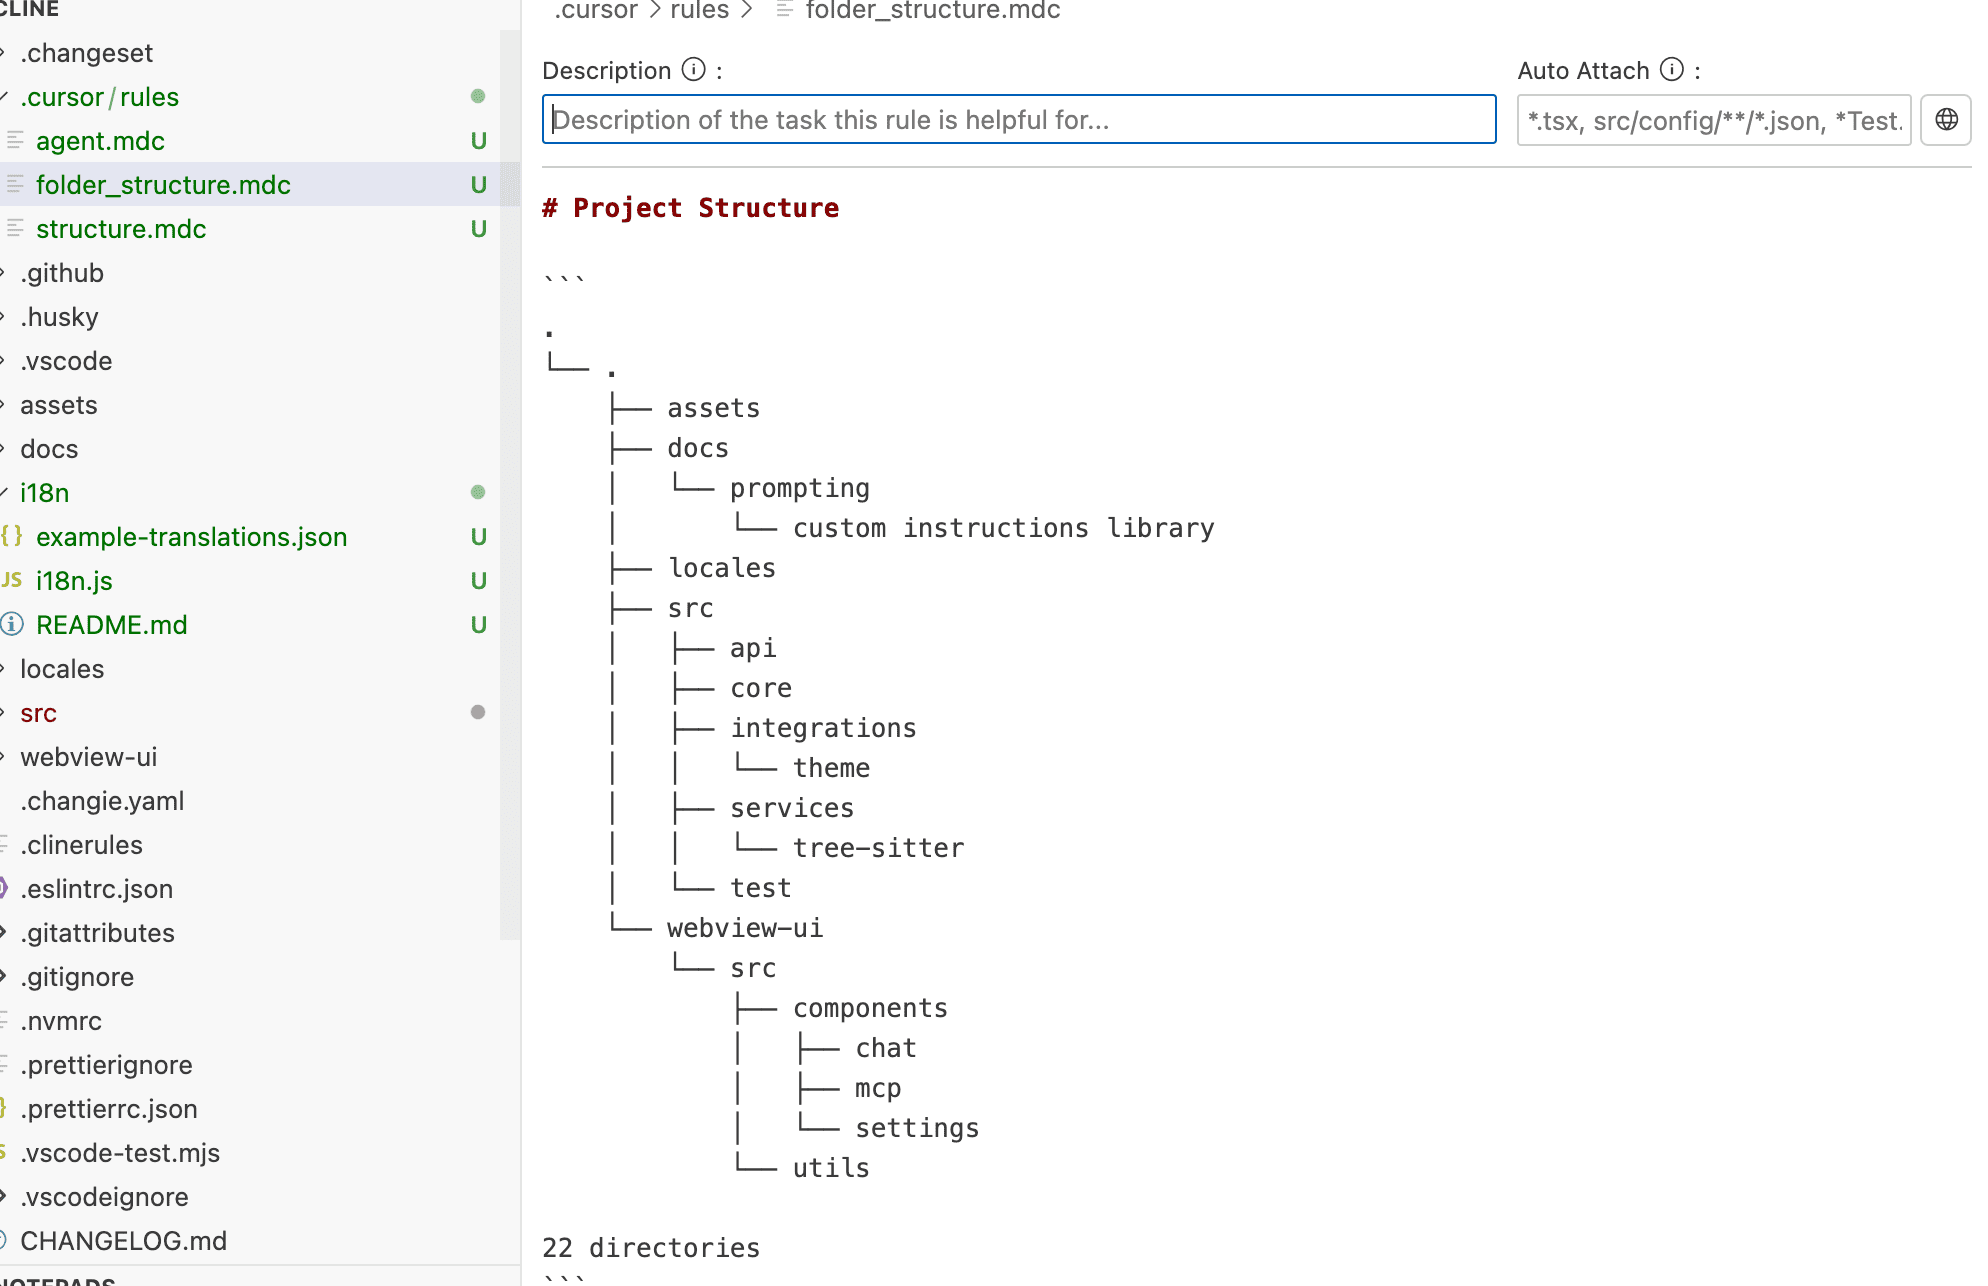Focus the Description input field
Image resolution: width=1988 pixels, height=1286 pixels.
(1019, 120)
